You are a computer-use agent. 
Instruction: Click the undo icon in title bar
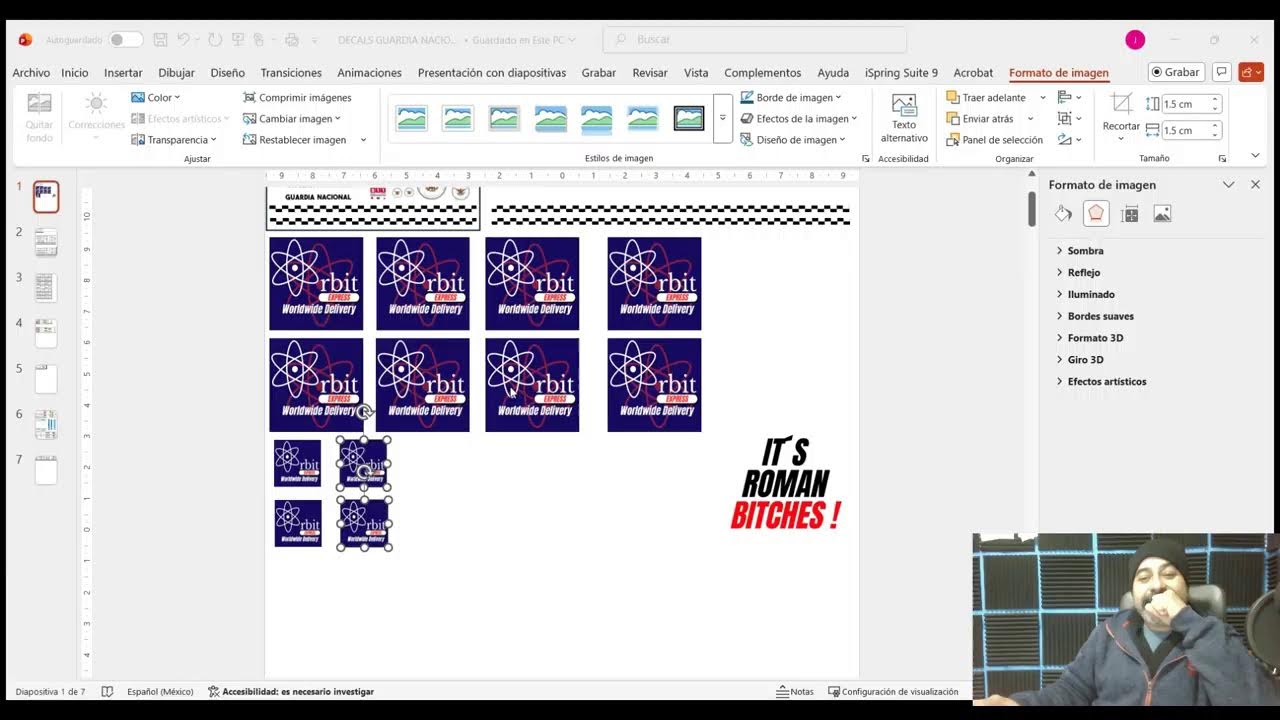point(183,40)
